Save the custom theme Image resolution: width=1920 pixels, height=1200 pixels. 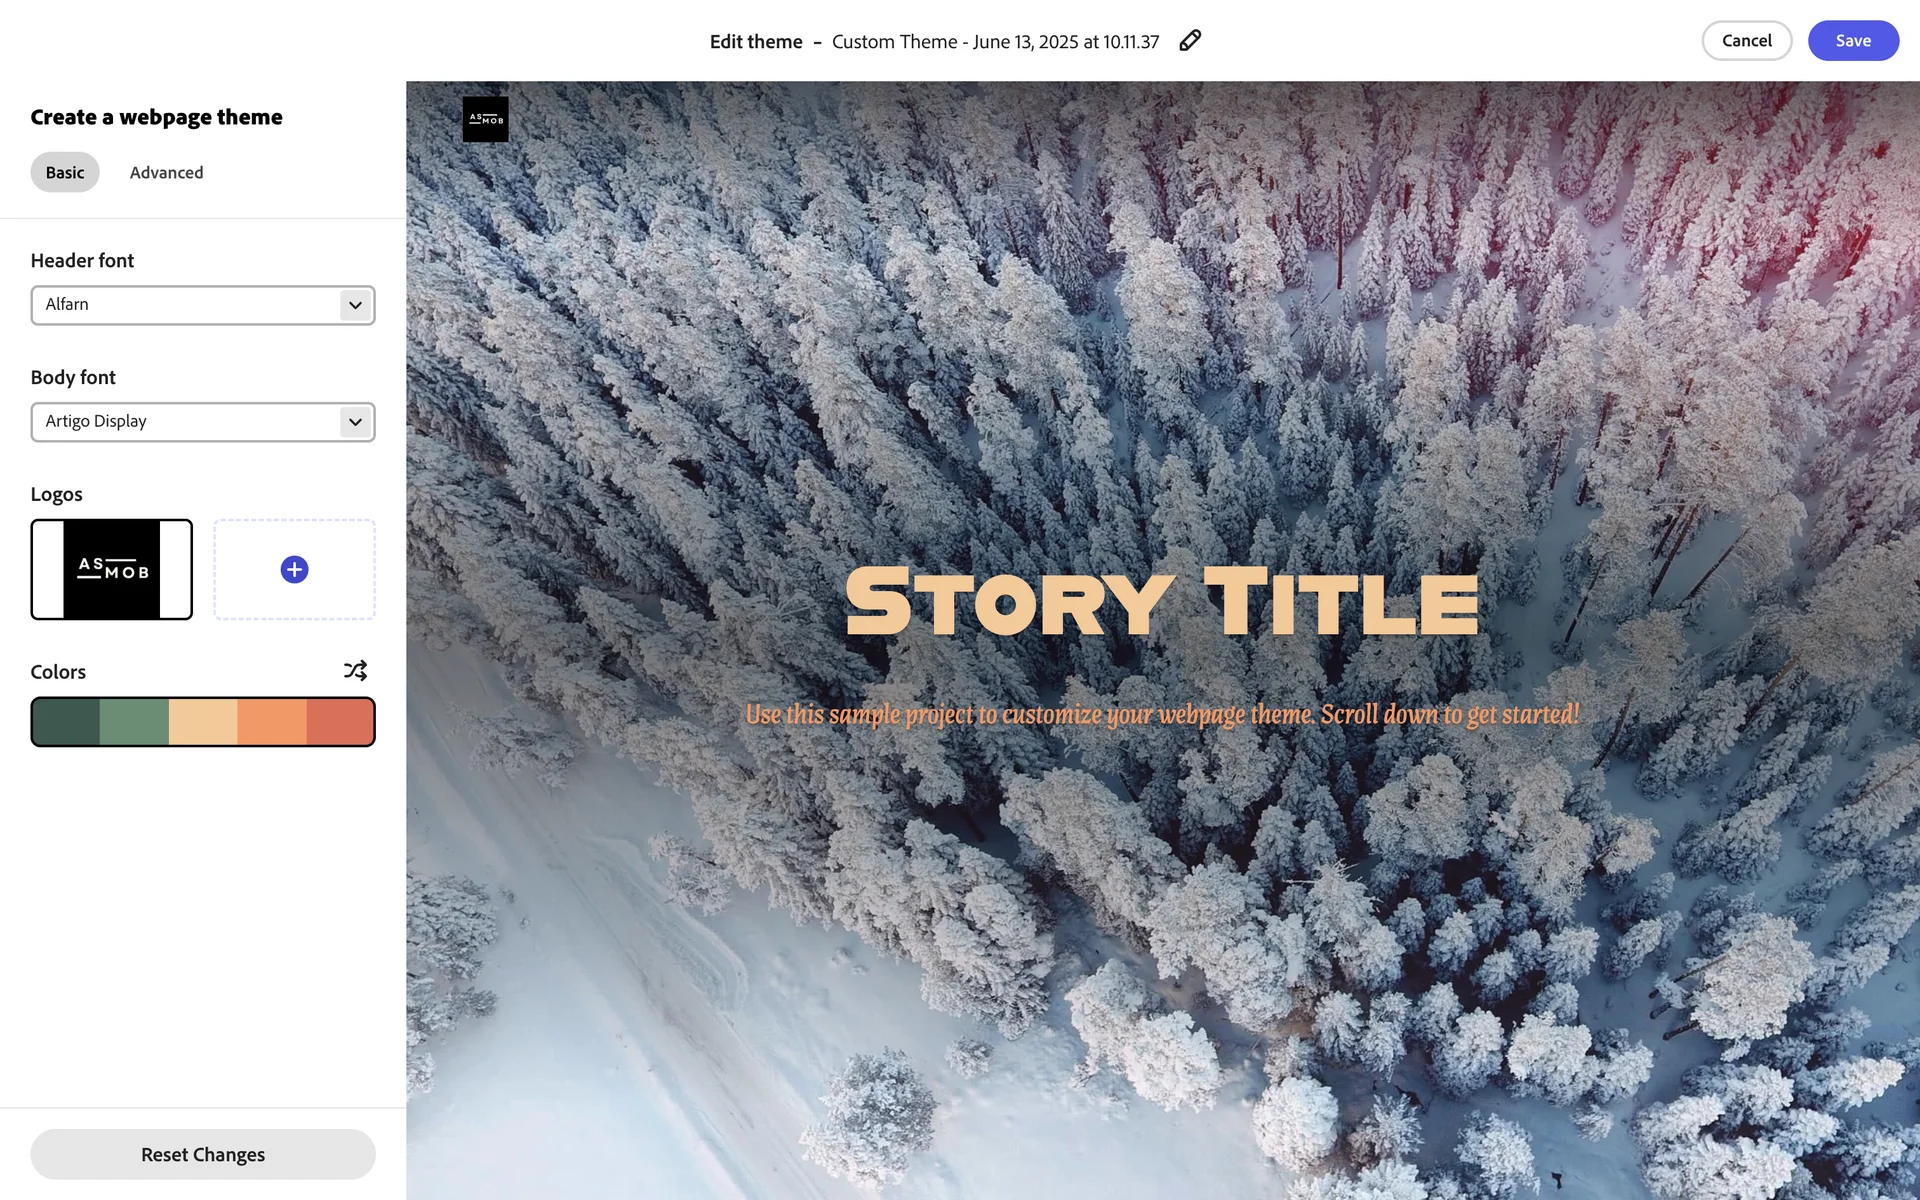click(1853, 41)
